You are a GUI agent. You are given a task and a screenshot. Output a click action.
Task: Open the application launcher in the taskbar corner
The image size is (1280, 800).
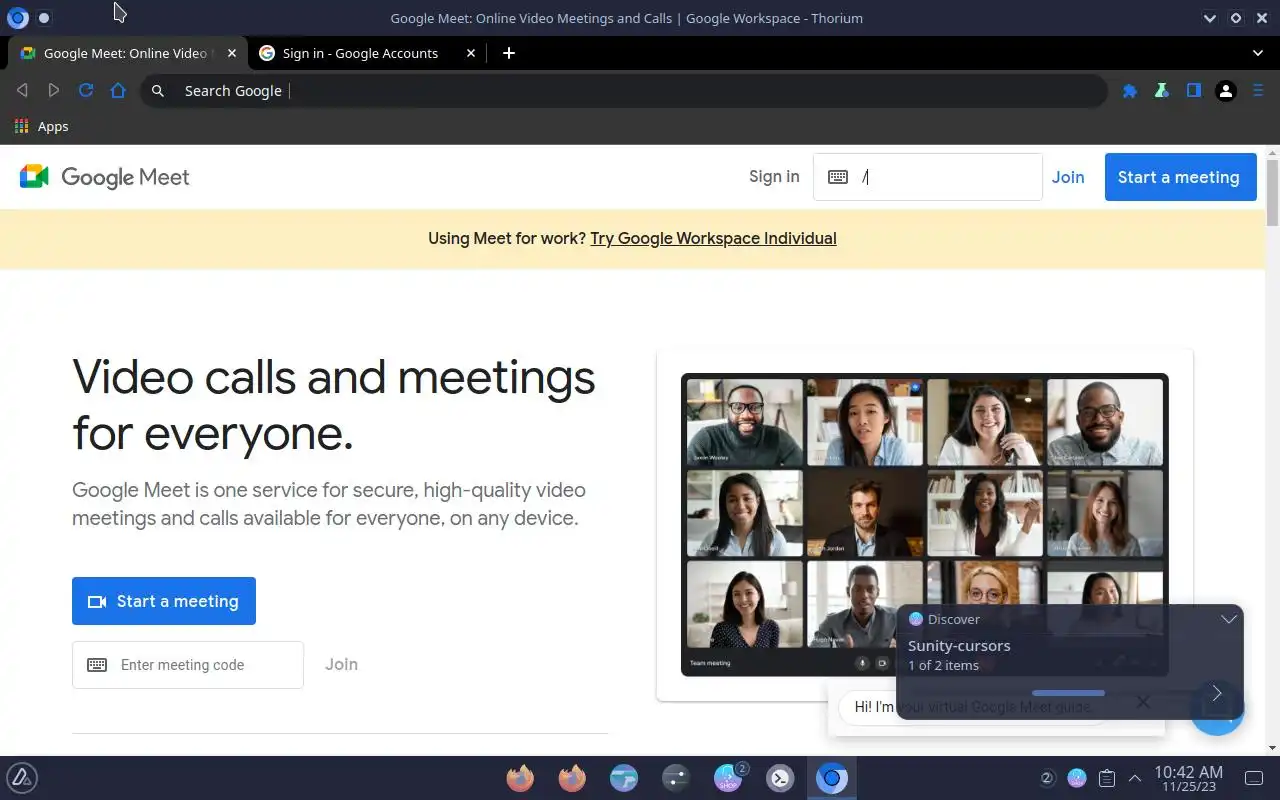[22, 778]
